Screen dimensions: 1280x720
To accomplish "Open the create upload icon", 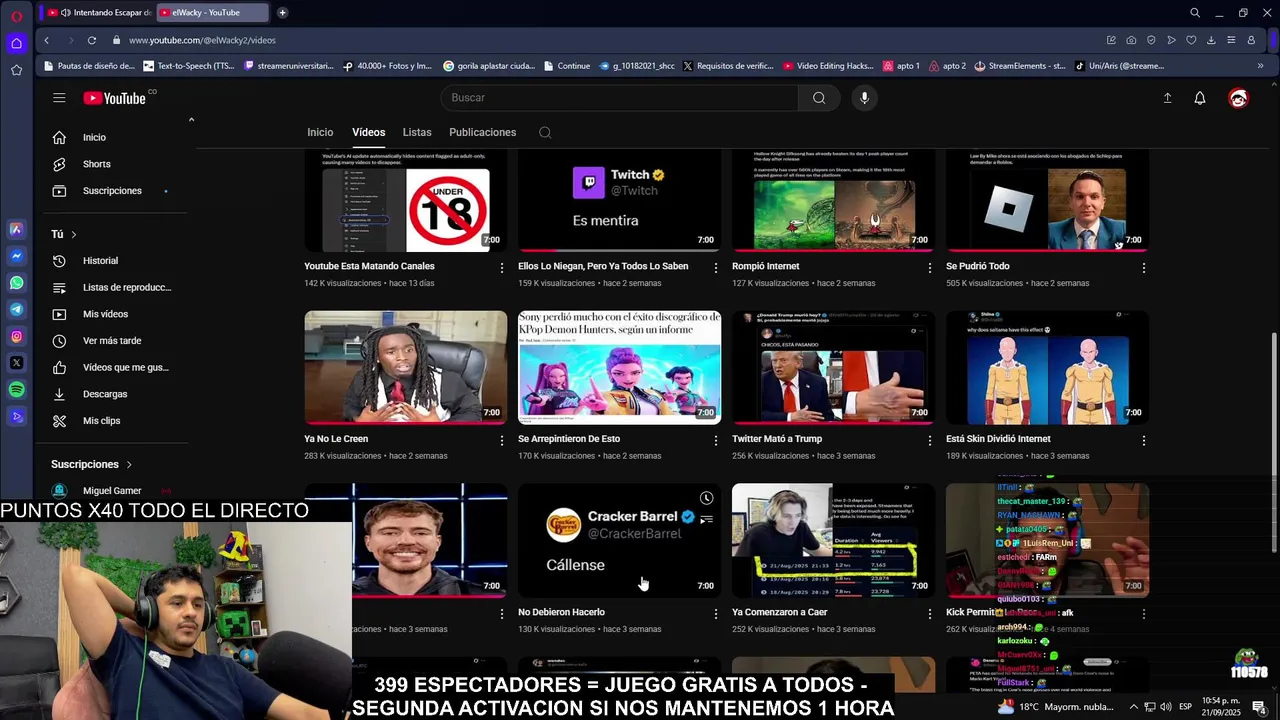I will (x=1167, y=98).
